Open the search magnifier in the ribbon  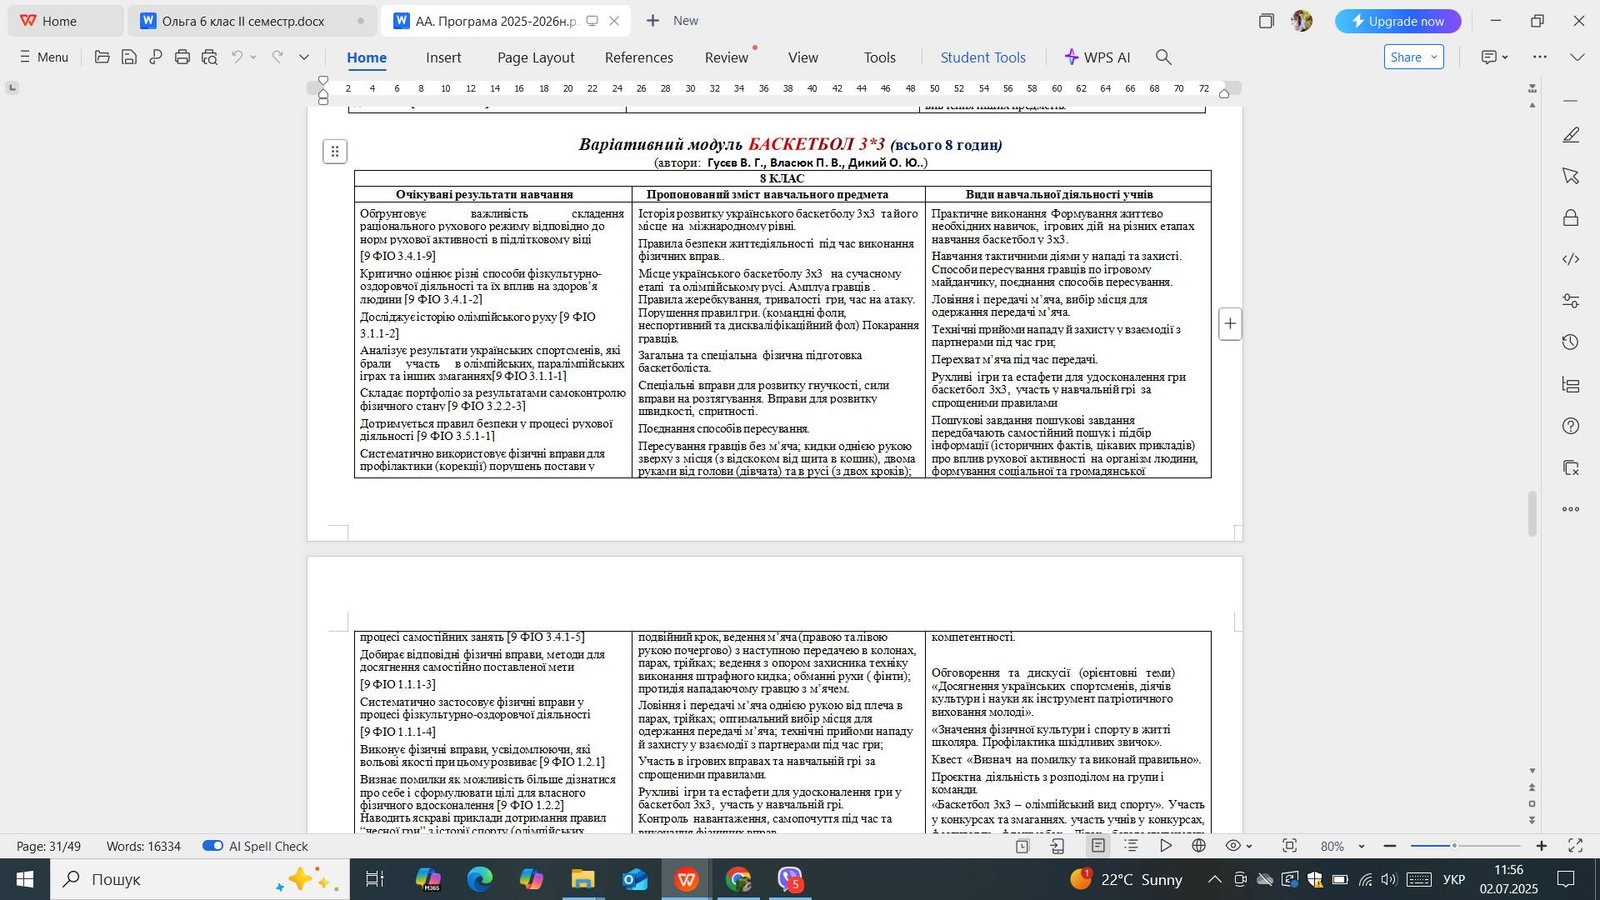pos(1163,57)
